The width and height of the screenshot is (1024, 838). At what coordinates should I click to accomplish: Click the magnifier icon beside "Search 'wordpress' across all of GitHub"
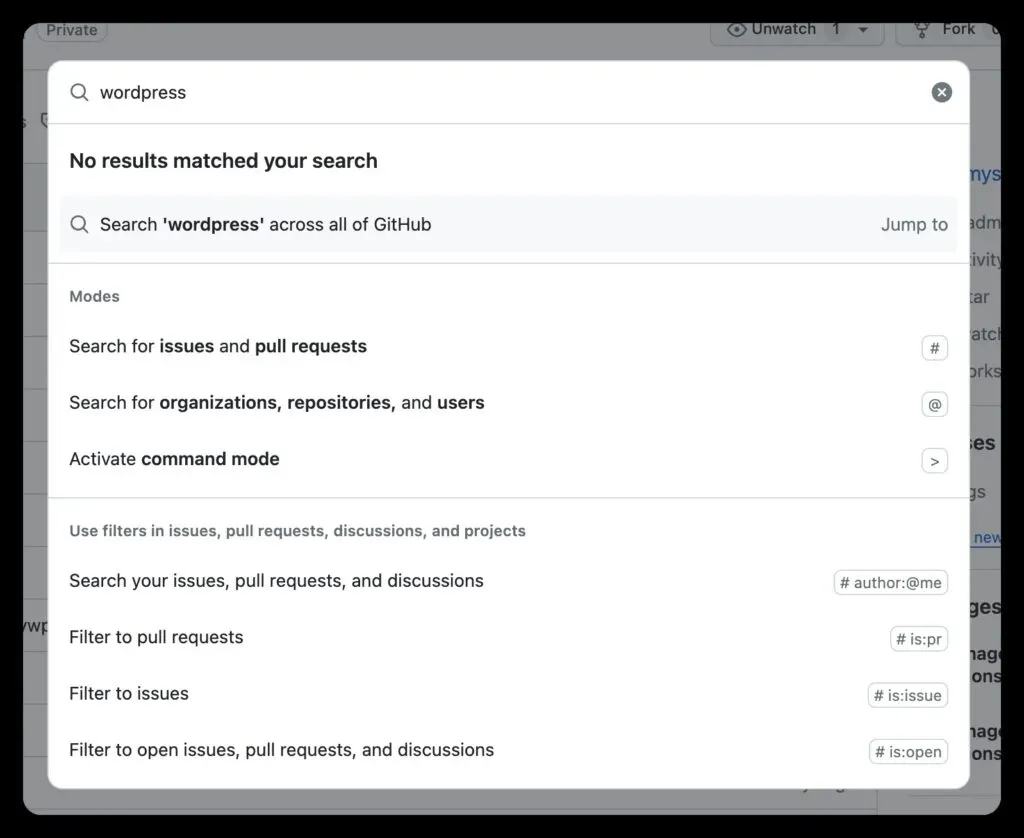click(79, 224)
